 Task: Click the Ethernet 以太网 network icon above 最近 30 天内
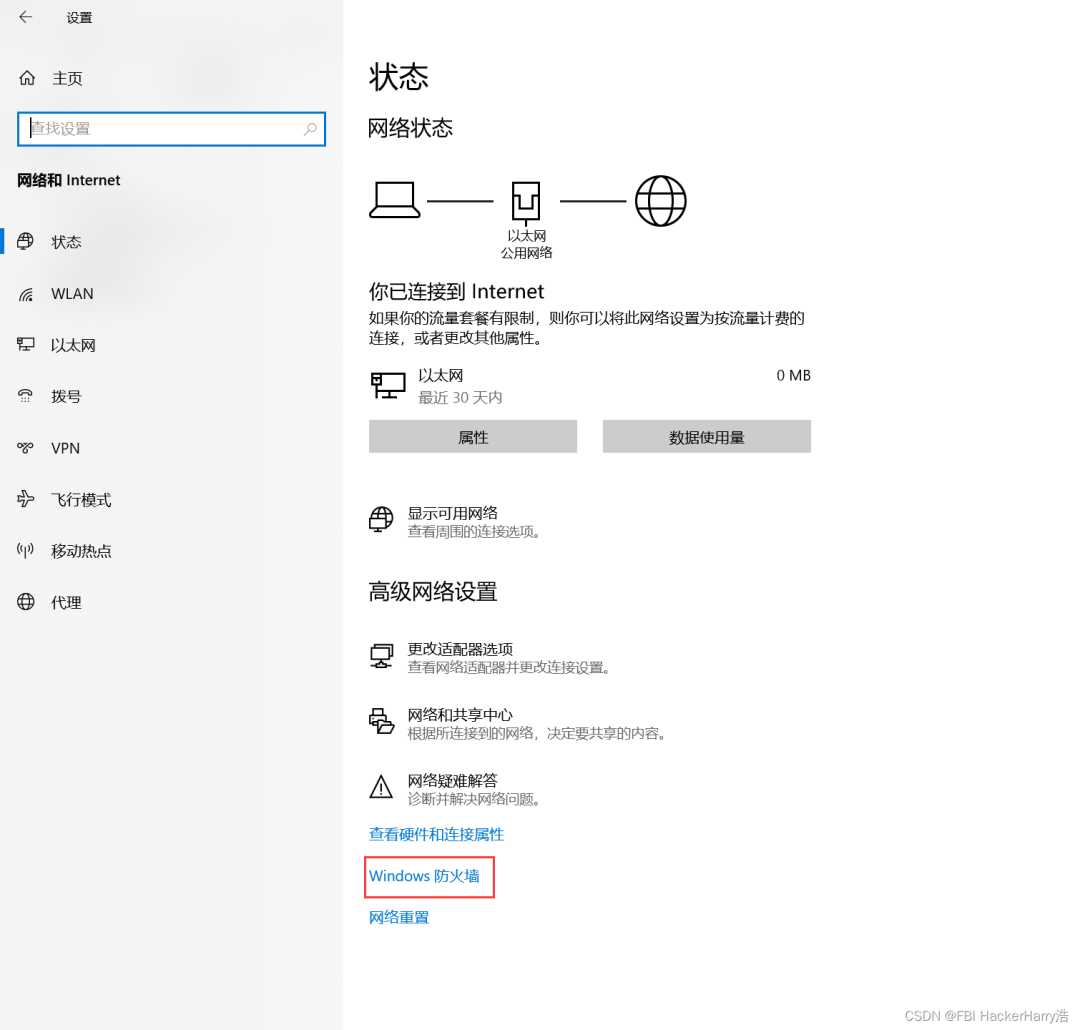387,384
